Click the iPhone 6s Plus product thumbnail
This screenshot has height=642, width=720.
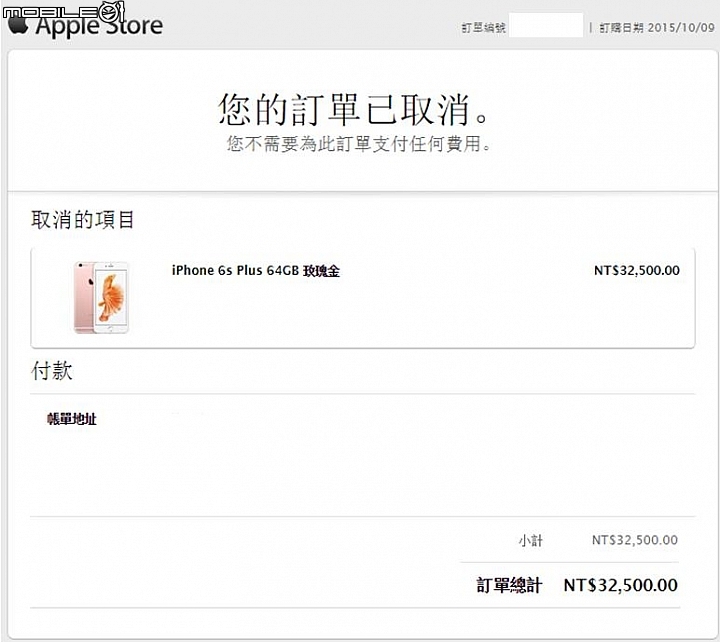click(x=101, y=297)
